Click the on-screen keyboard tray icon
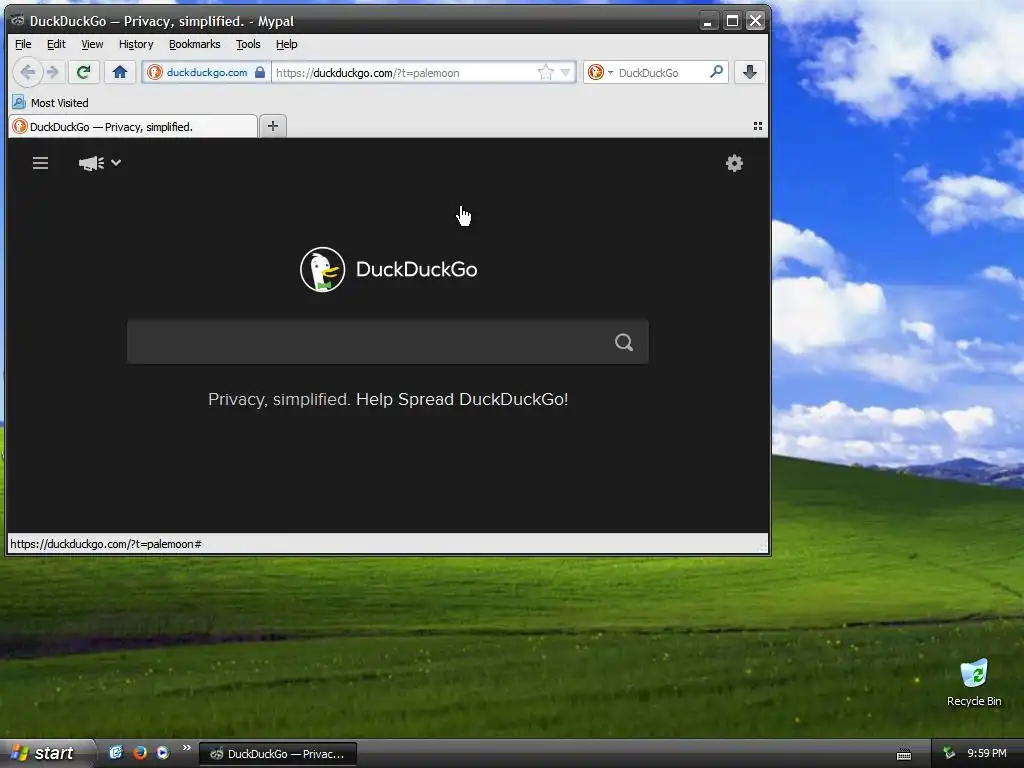The image size is (1024, 768). [x=904, y=754]
